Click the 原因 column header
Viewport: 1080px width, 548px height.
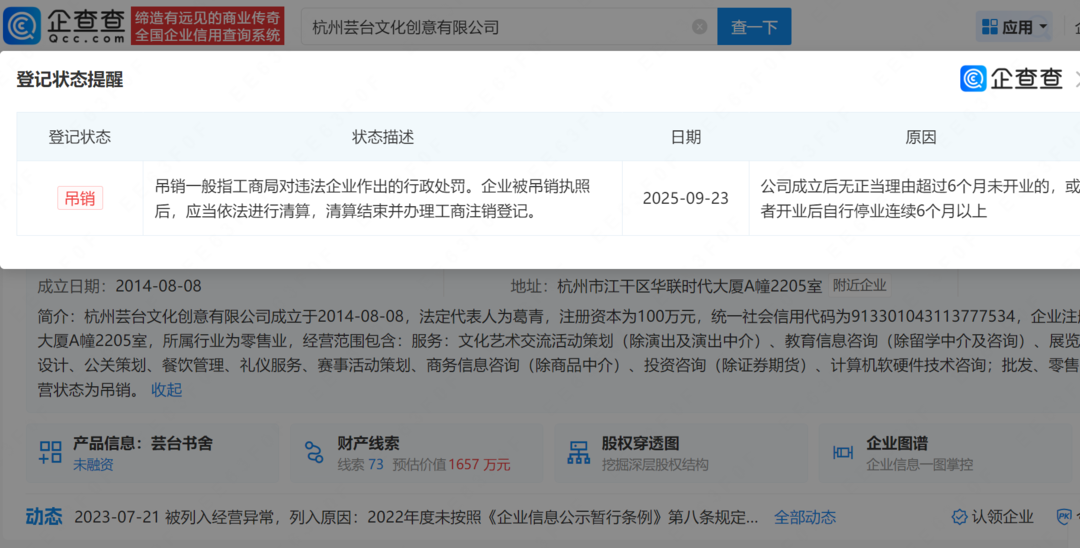(920, 137)
